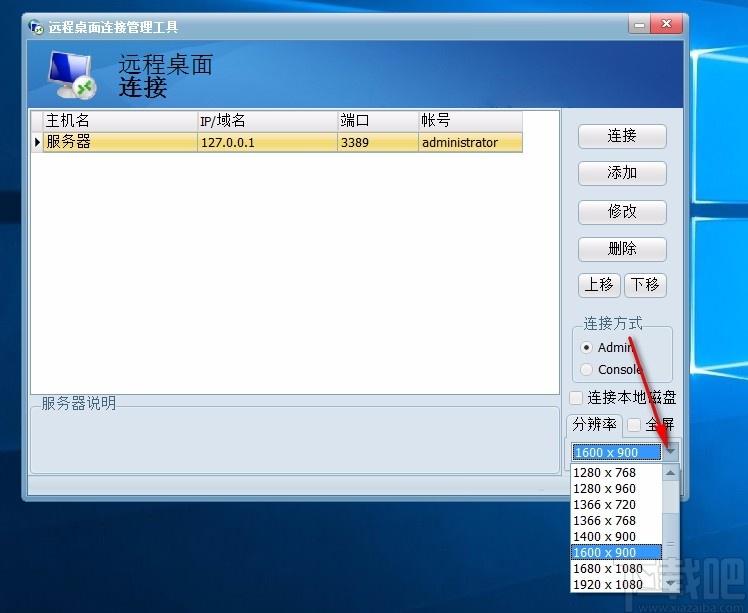The image size is (748, 613).
Task: Click the resolution list scrollbar thumb
Action: click(x=671, y=546)
